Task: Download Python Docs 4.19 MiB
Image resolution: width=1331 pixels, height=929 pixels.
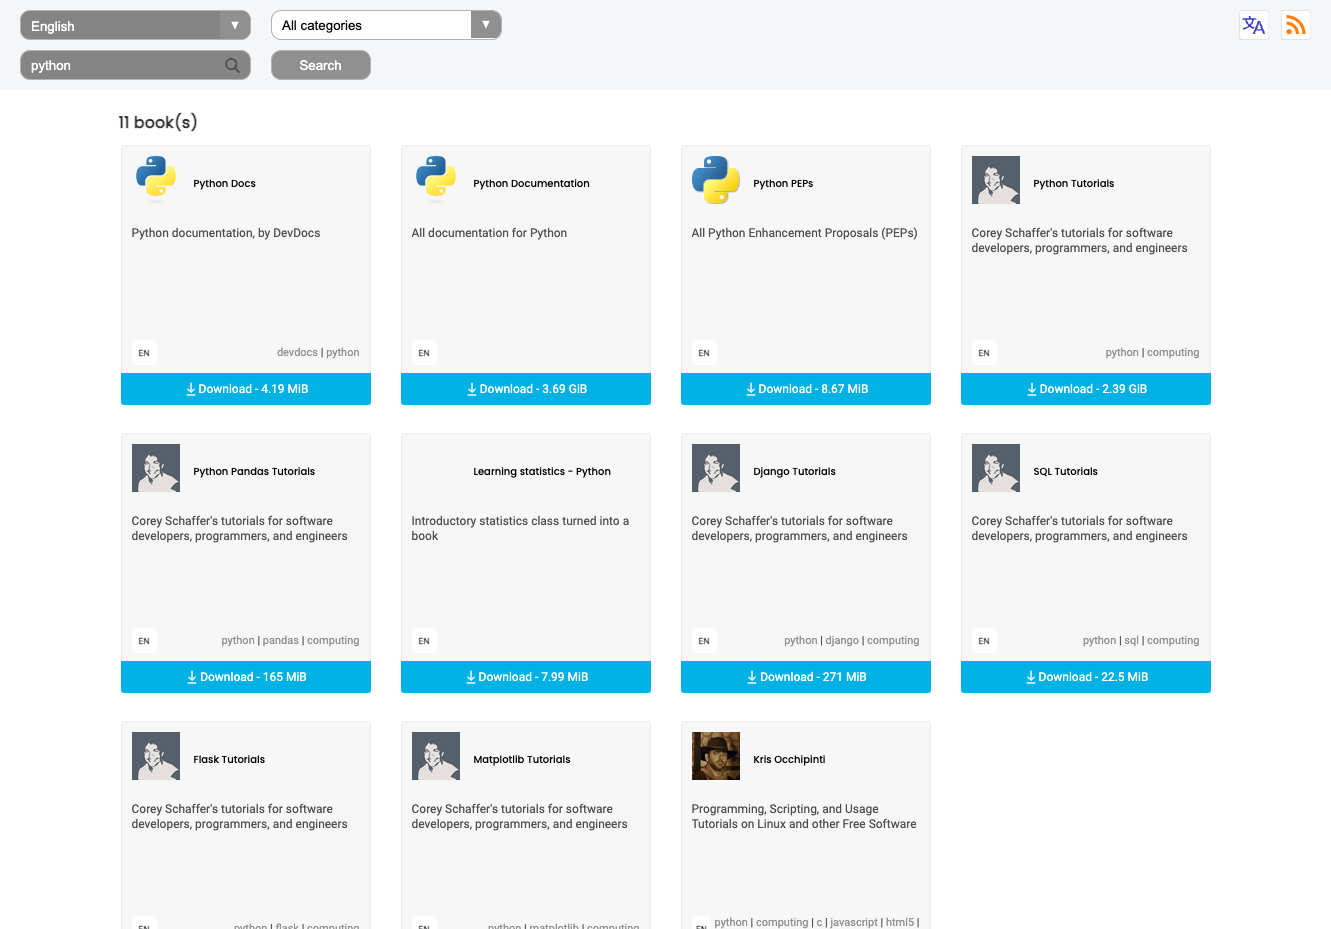Action: 246,389
